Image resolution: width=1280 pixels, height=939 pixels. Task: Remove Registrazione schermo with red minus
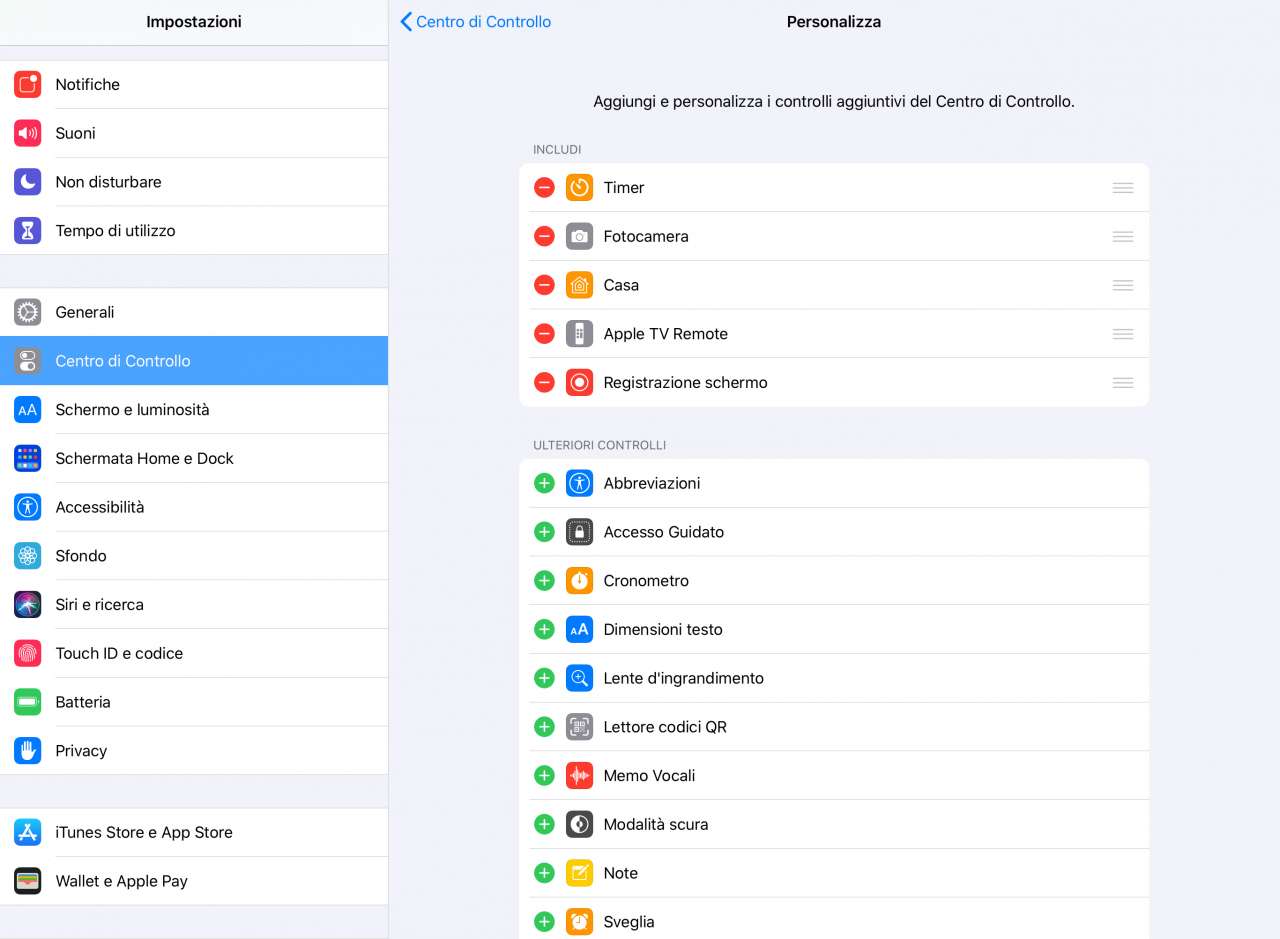pos(544,383)
